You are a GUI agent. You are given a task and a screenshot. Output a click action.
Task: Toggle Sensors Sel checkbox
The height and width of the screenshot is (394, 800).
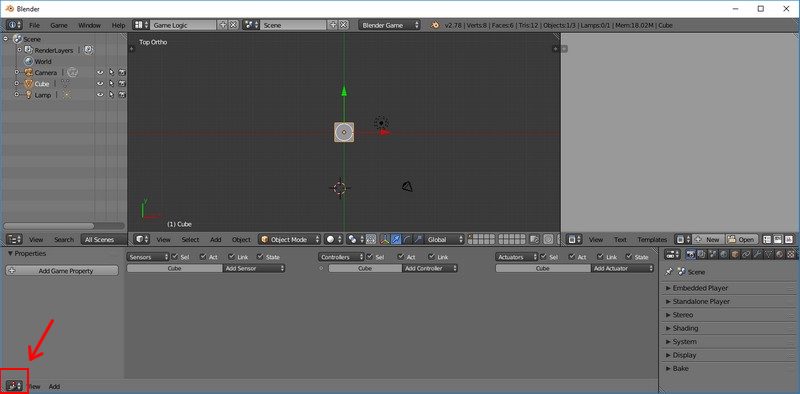tap(175, 257)
